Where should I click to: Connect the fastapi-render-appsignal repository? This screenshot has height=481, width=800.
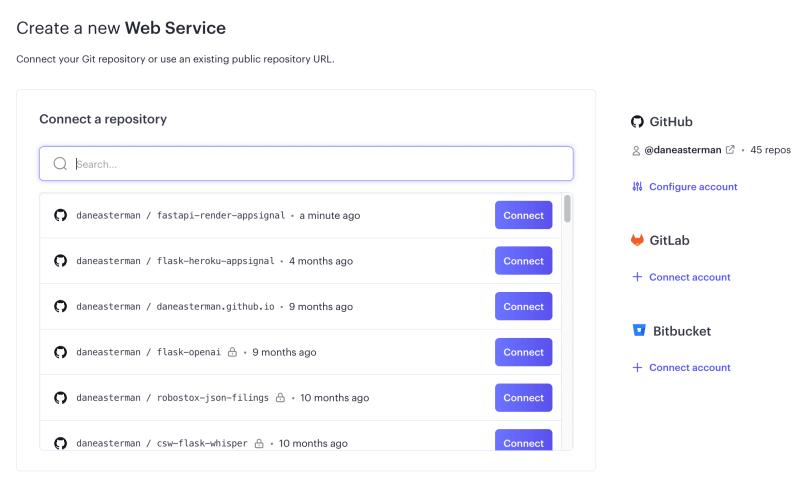tap(523, 216)
